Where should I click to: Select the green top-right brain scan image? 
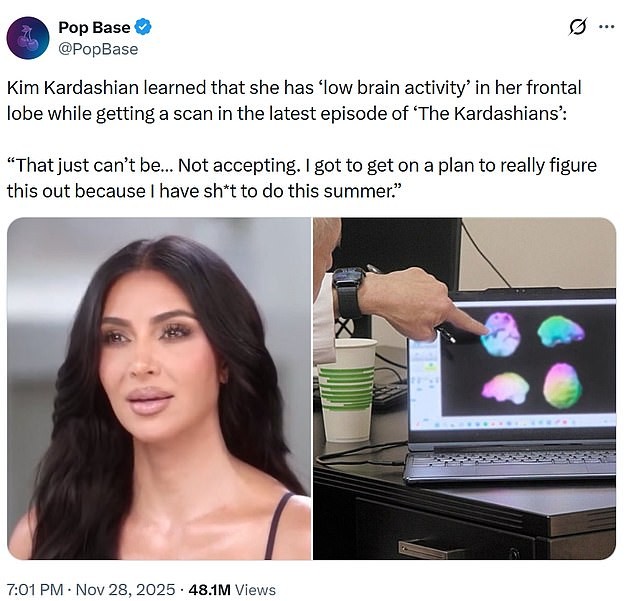click(x=561, y=331)
